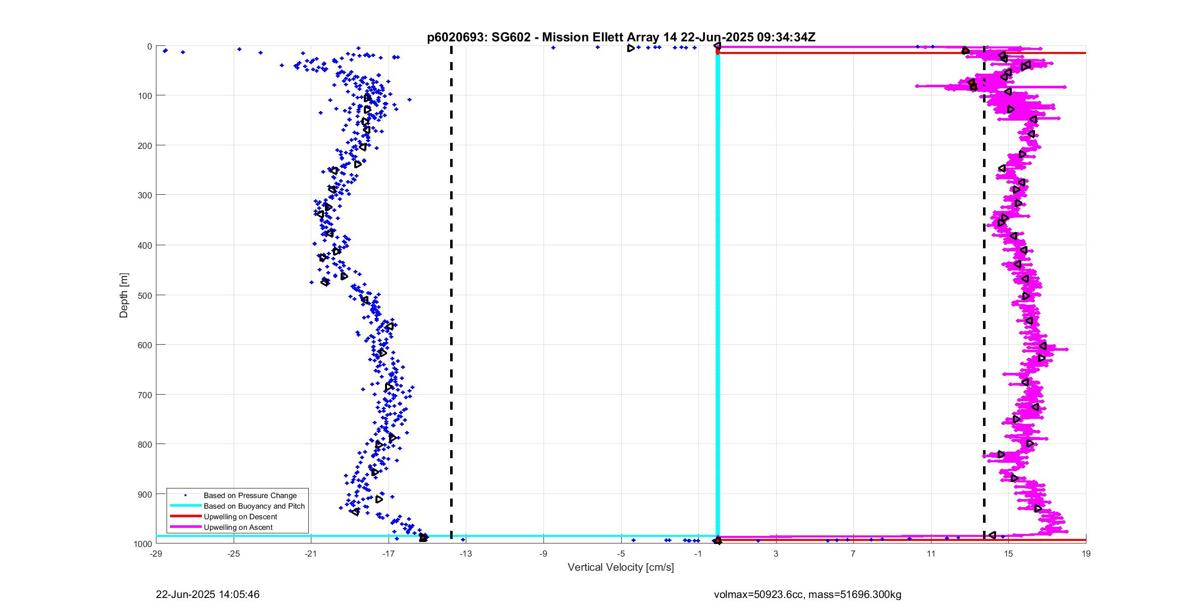Click the '-5' velocity tick label

pos(621,553)
